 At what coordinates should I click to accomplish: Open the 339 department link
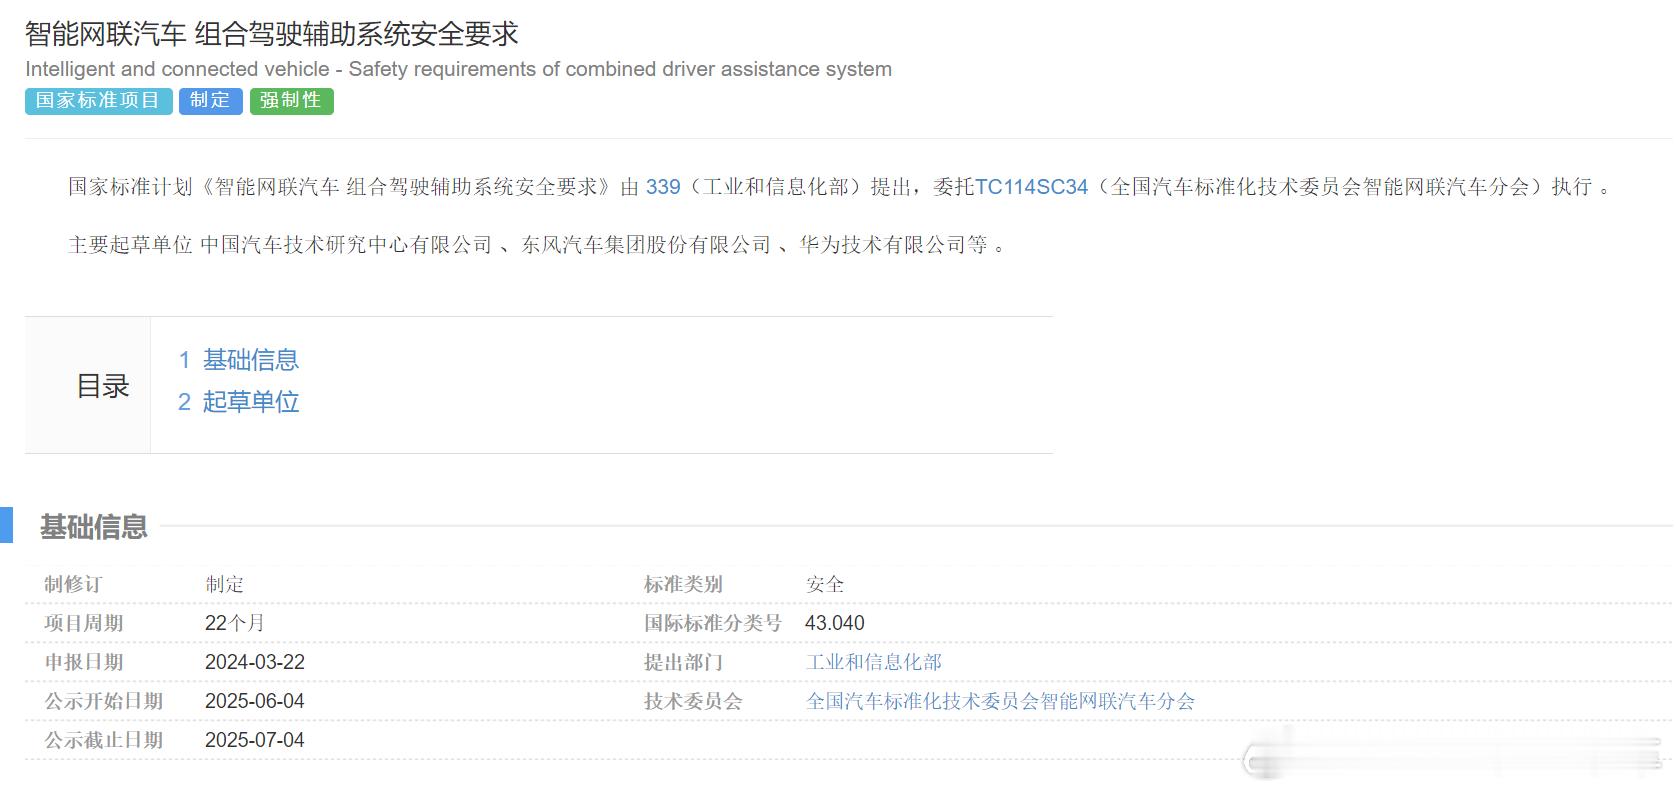pos(663,187)
